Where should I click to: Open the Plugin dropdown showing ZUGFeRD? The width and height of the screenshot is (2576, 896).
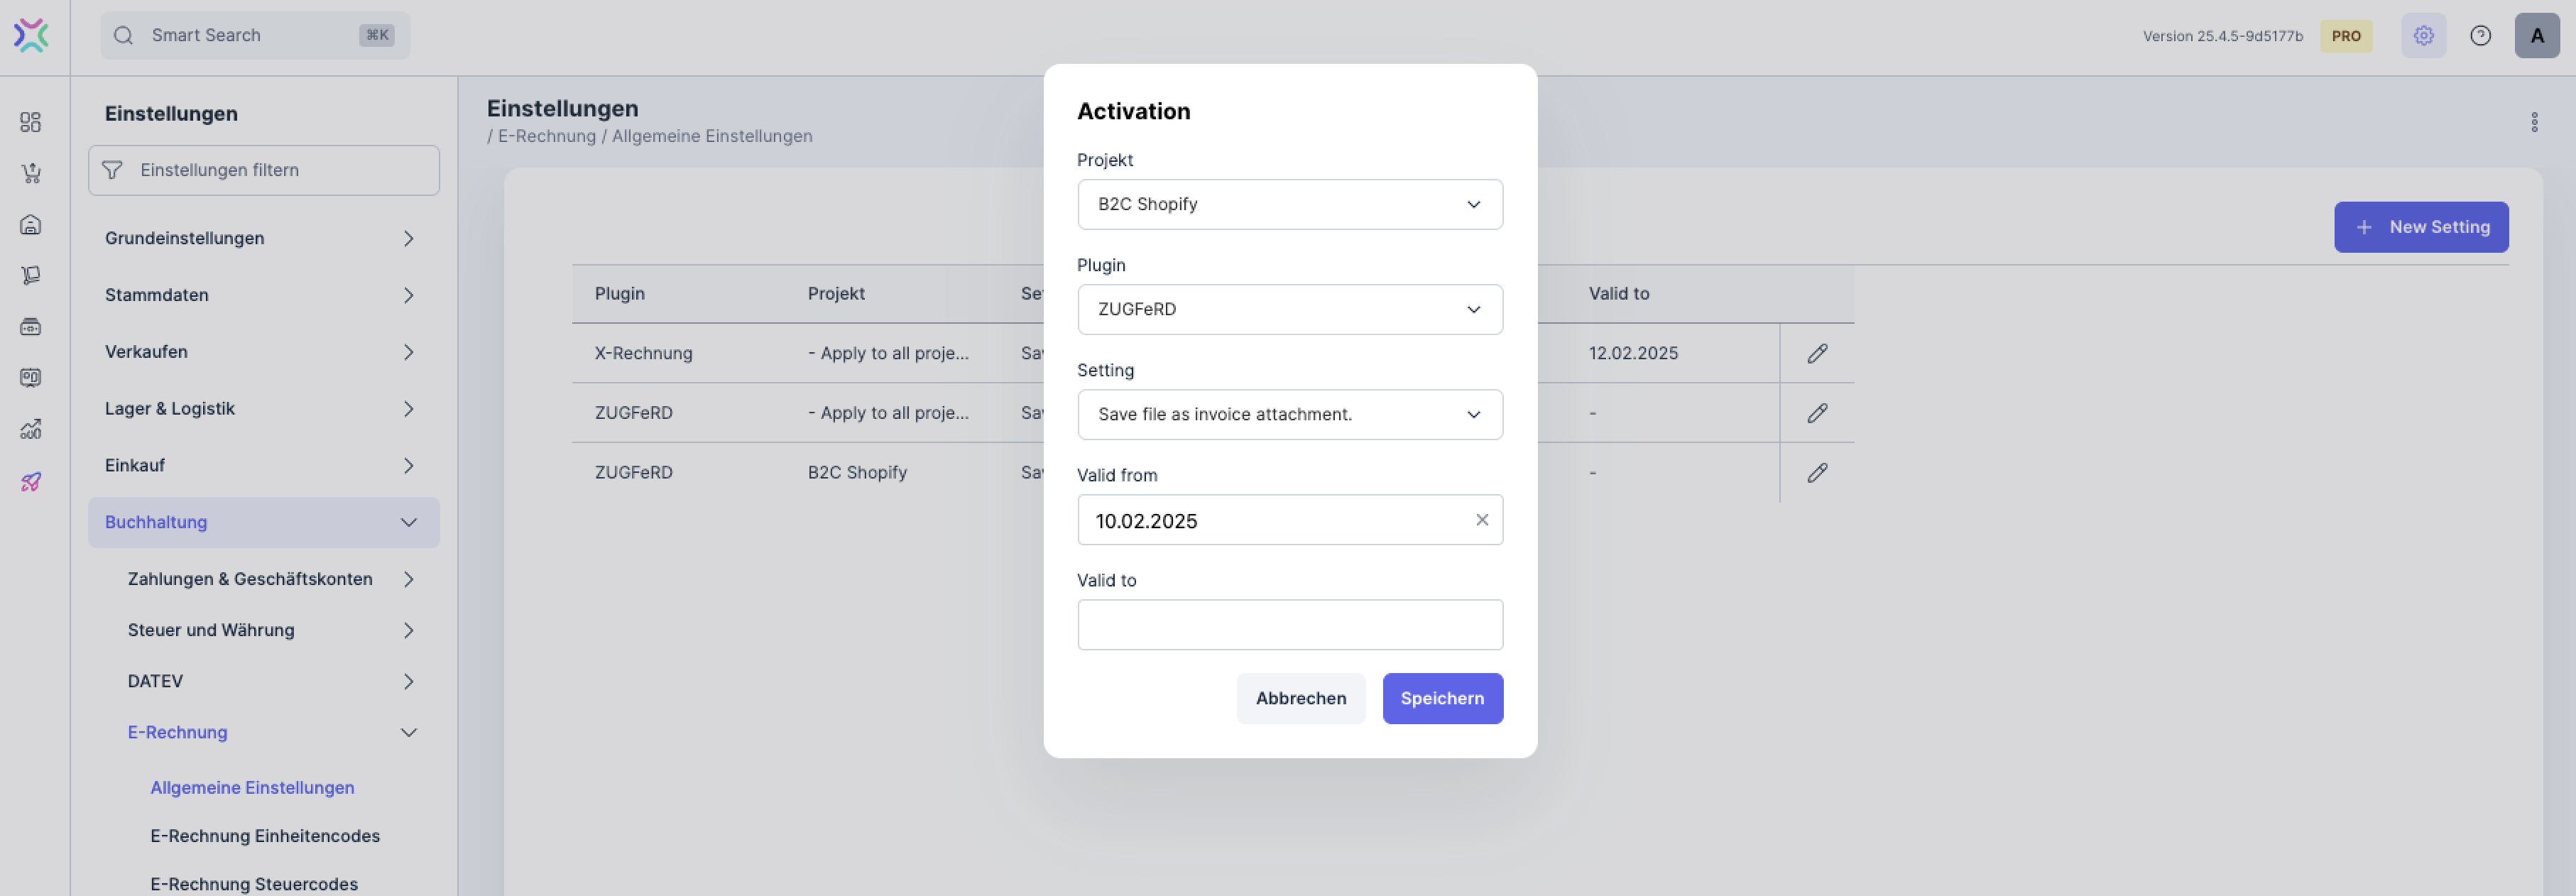click(x=1289, y=309)
